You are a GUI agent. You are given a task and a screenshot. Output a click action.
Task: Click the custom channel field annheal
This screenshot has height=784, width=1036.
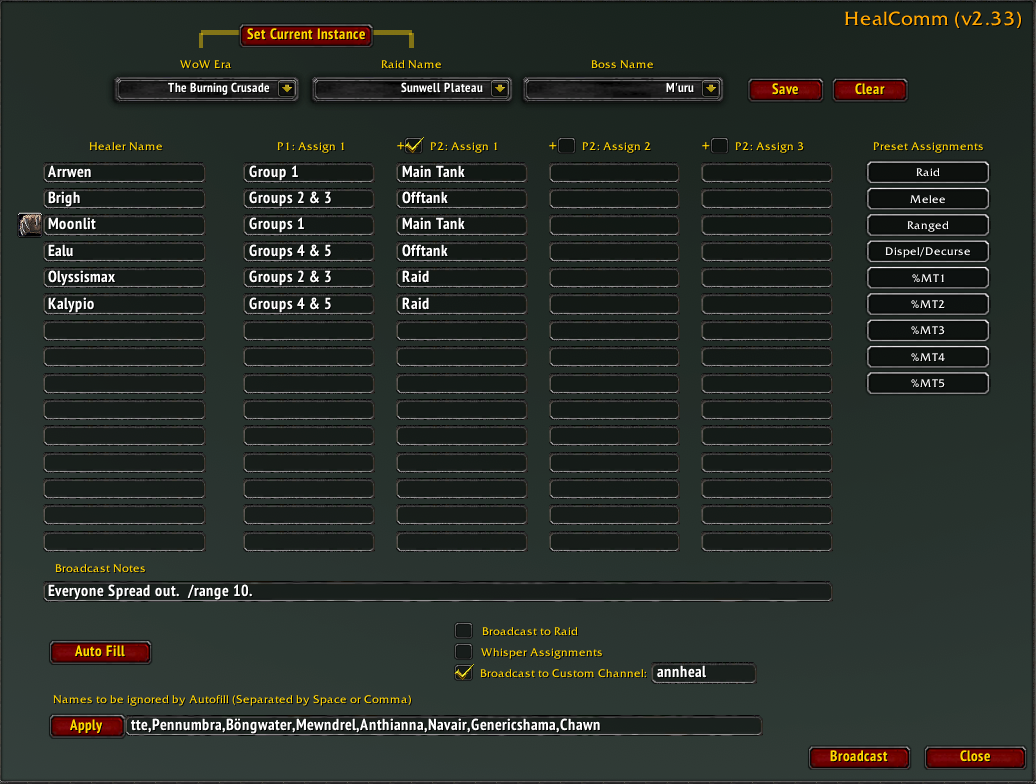pos(704,672)
